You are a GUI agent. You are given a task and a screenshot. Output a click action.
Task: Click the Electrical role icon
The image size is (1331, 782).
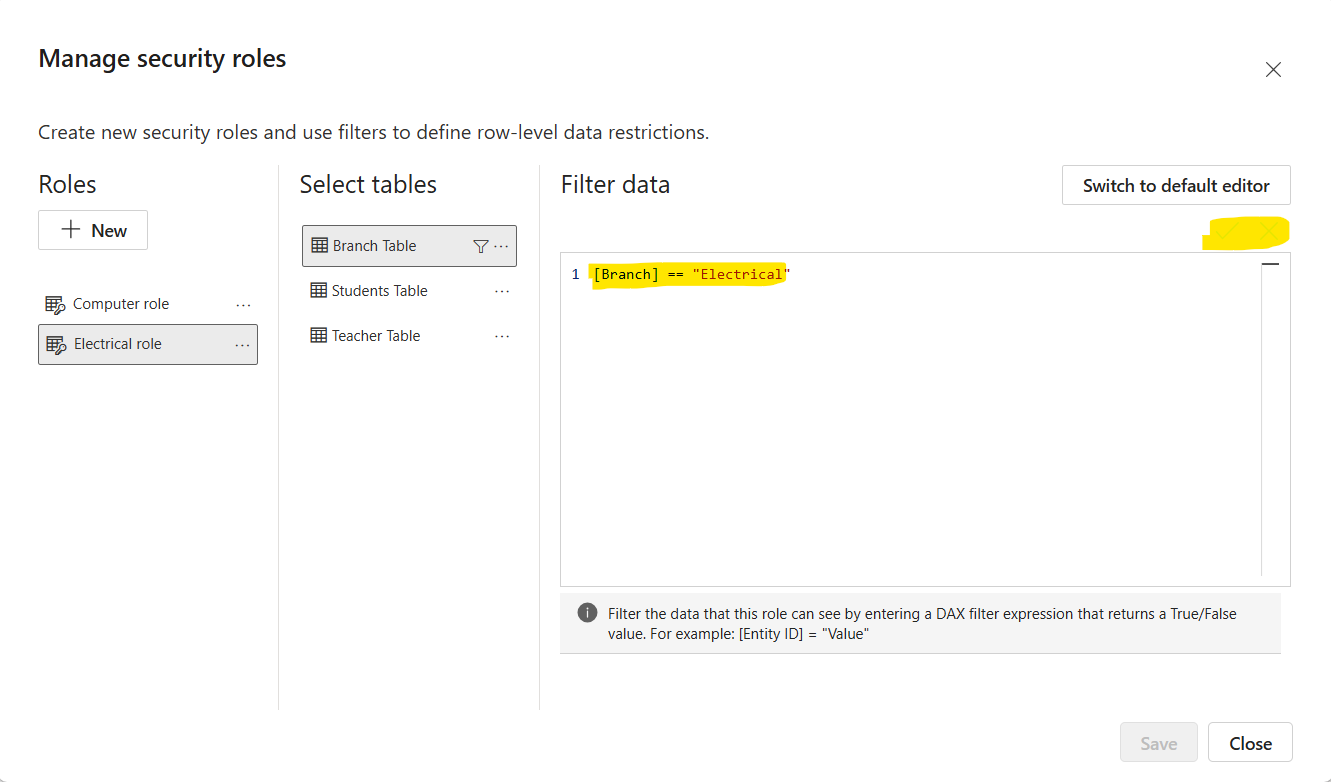pos(56,344)
